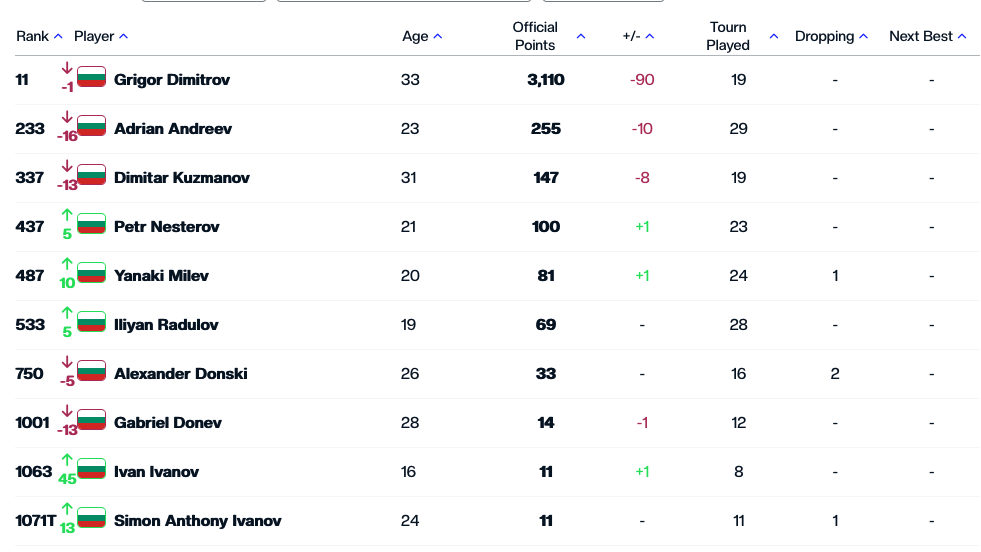Click the Bulgarian flag beside Grigor Dimitrov

tap(91, 77)
